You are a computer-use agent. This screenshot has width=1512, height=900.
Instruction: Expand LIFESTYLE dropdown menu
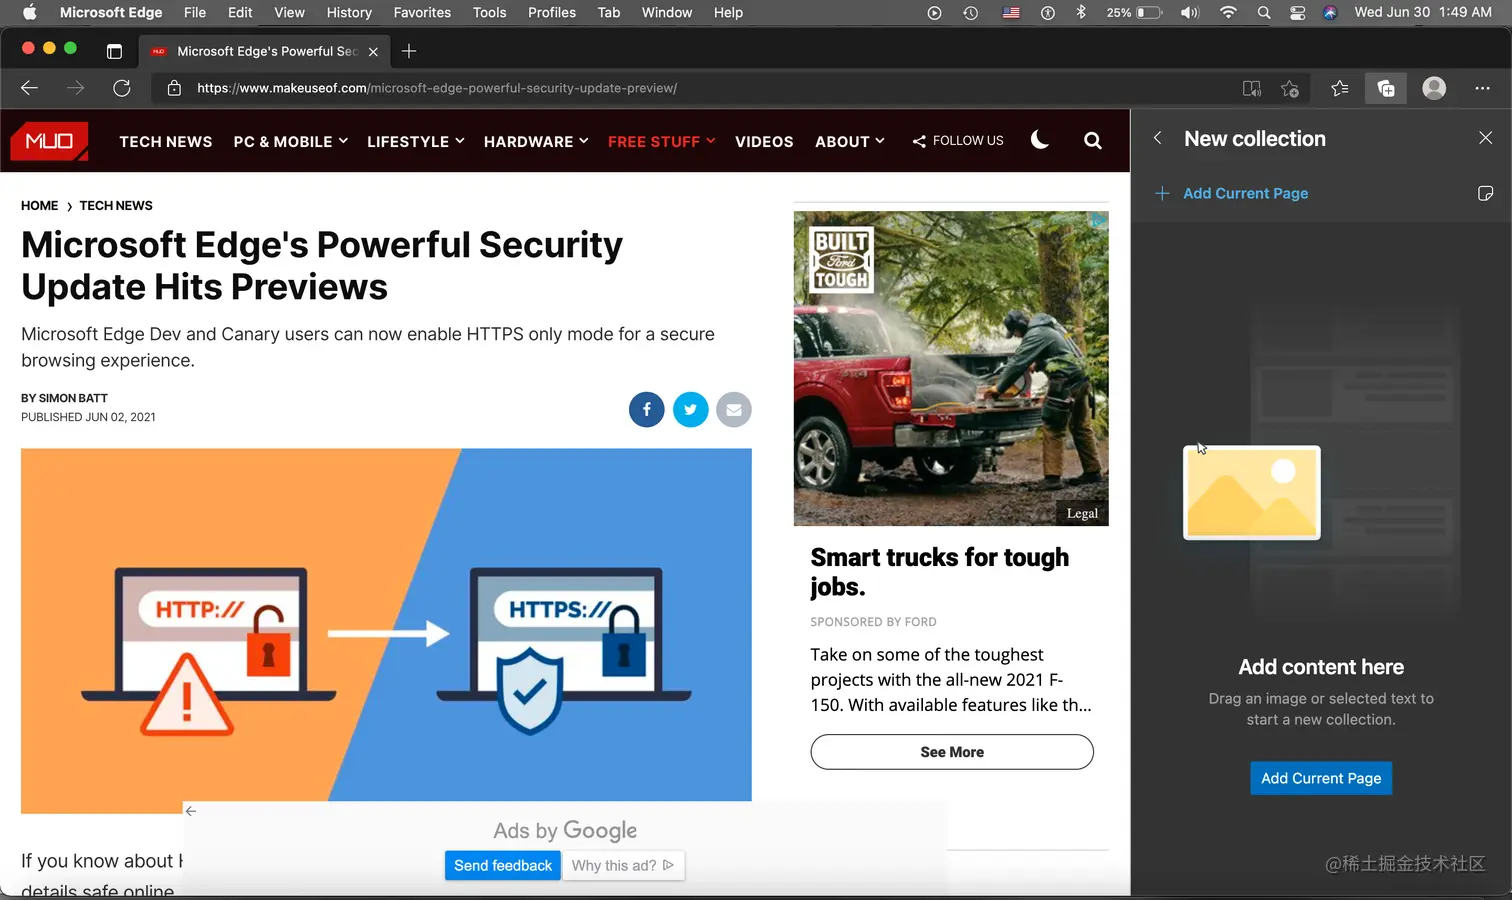coord(415,141)
